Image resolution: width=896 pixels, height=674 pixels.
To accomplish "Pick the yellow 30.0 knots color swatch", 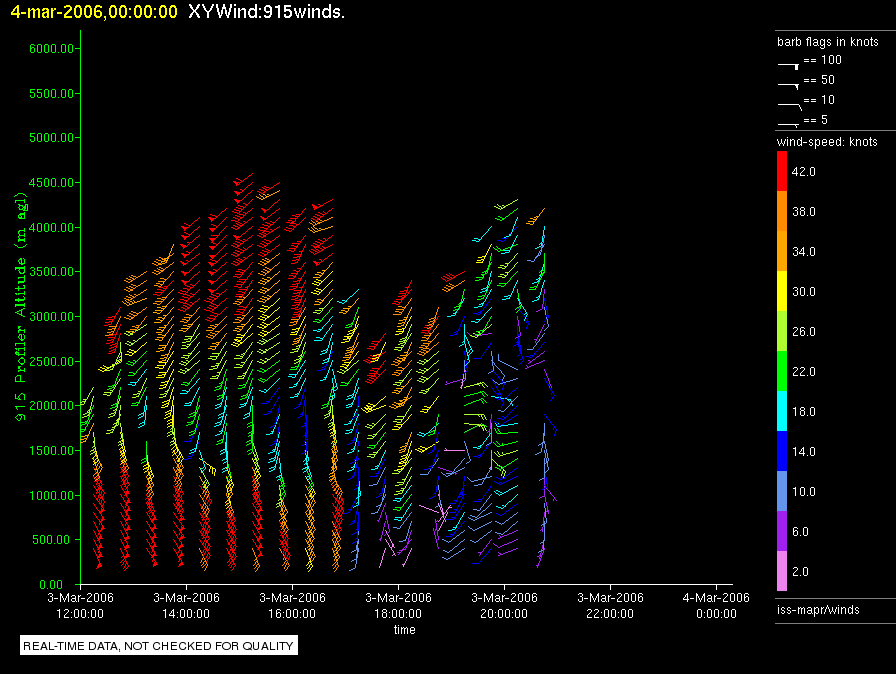I will 782,291.
